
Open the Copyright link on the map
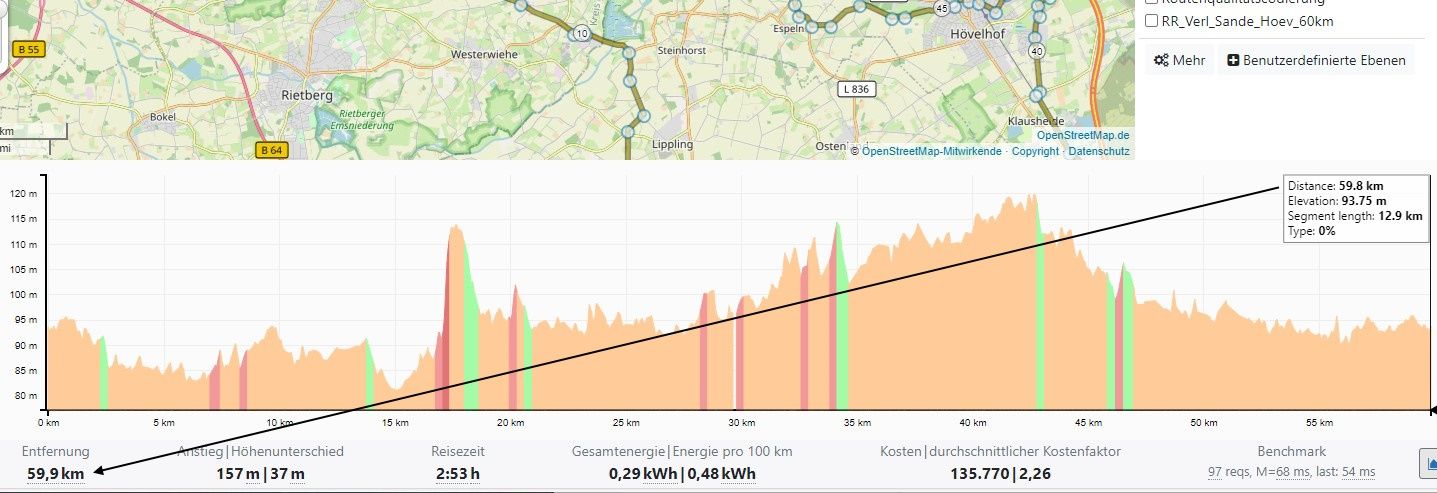pos(1035,152)
